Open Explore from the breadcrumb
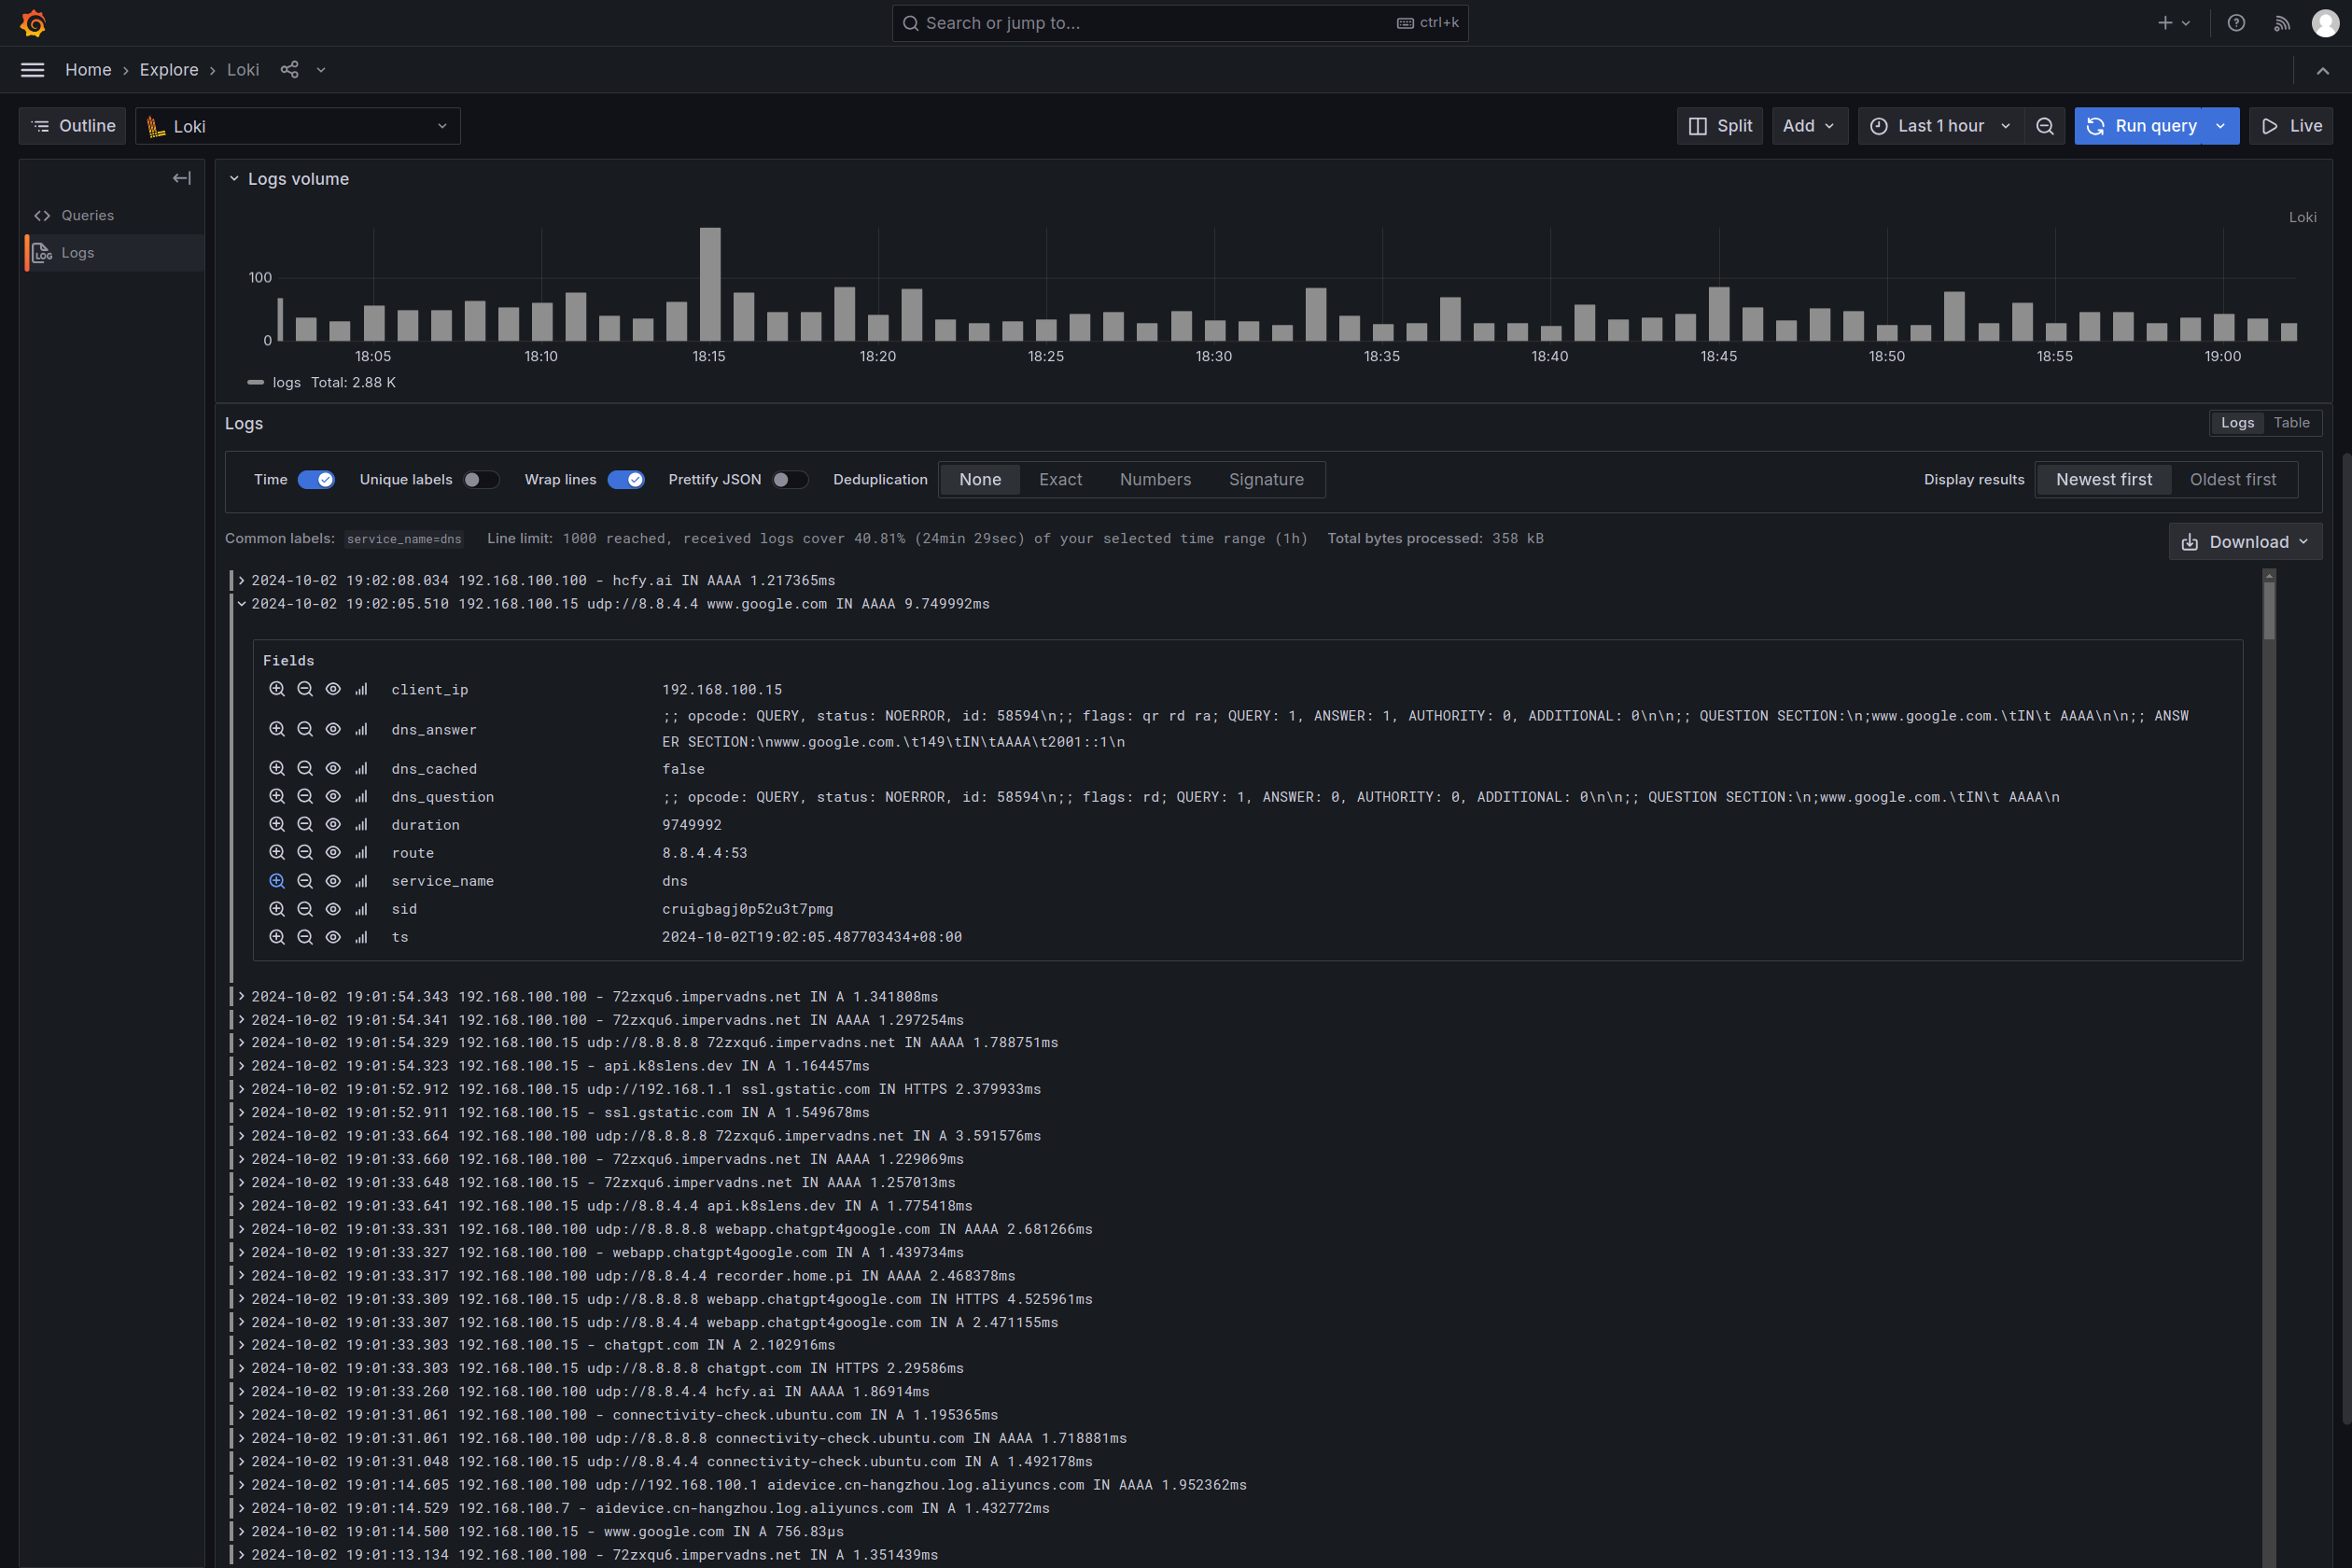 coord(168,70)
